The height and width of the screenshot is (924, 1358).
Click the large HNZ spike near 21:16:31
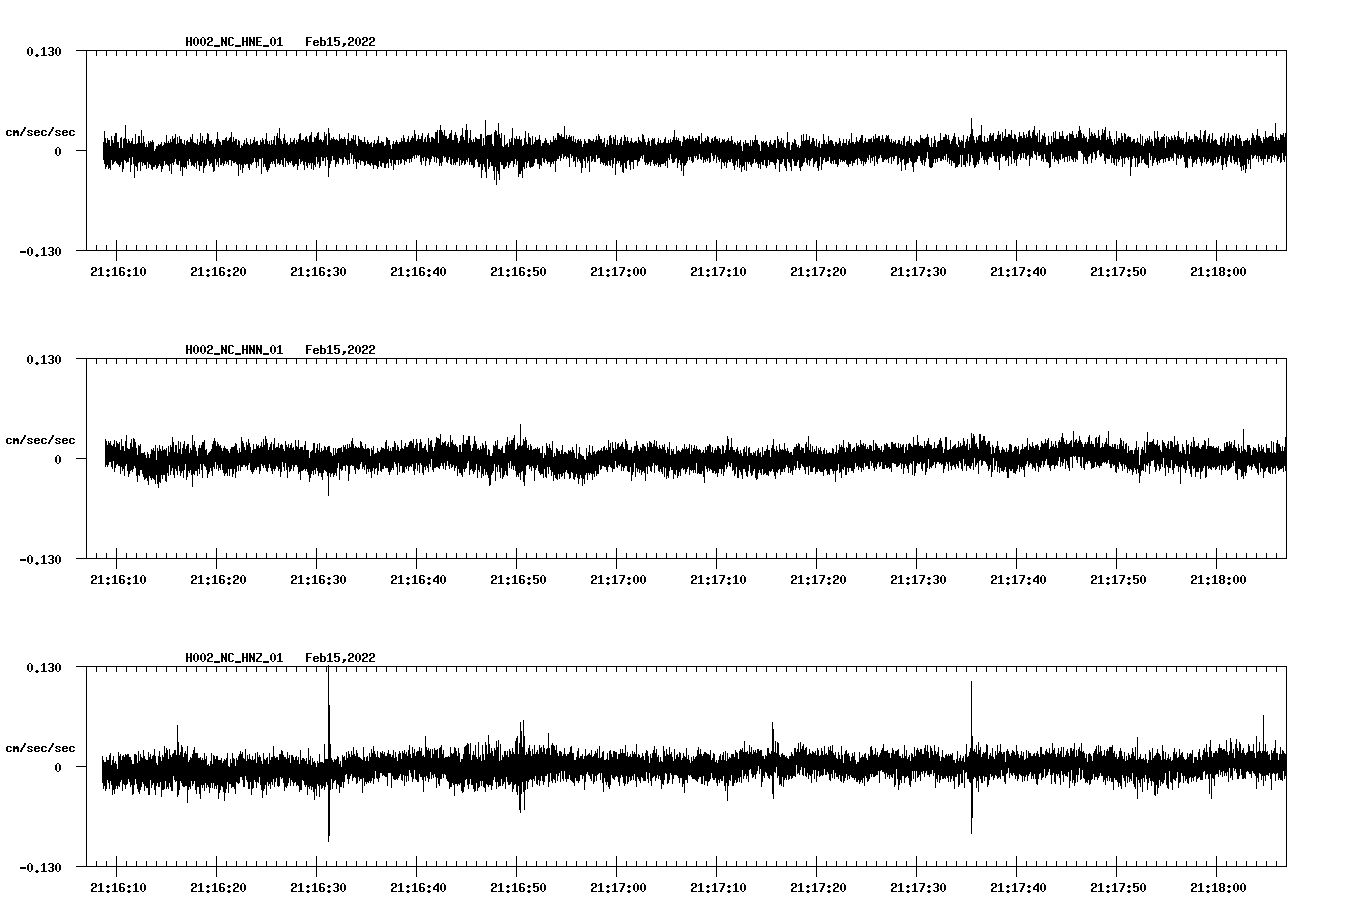(x=329, y=754)
